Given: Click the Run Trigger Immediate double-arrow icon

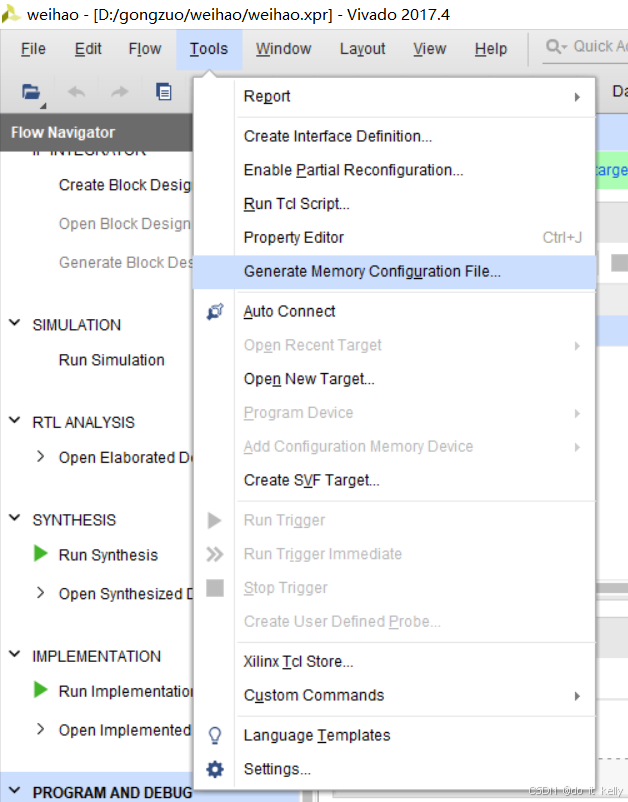Looking at the screenshot, I should click(215, 554).
